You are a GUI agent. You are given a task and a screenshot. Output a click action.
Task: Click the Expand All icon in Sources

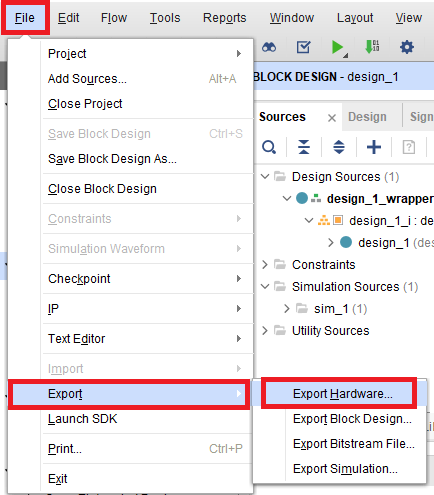(339, 147)
